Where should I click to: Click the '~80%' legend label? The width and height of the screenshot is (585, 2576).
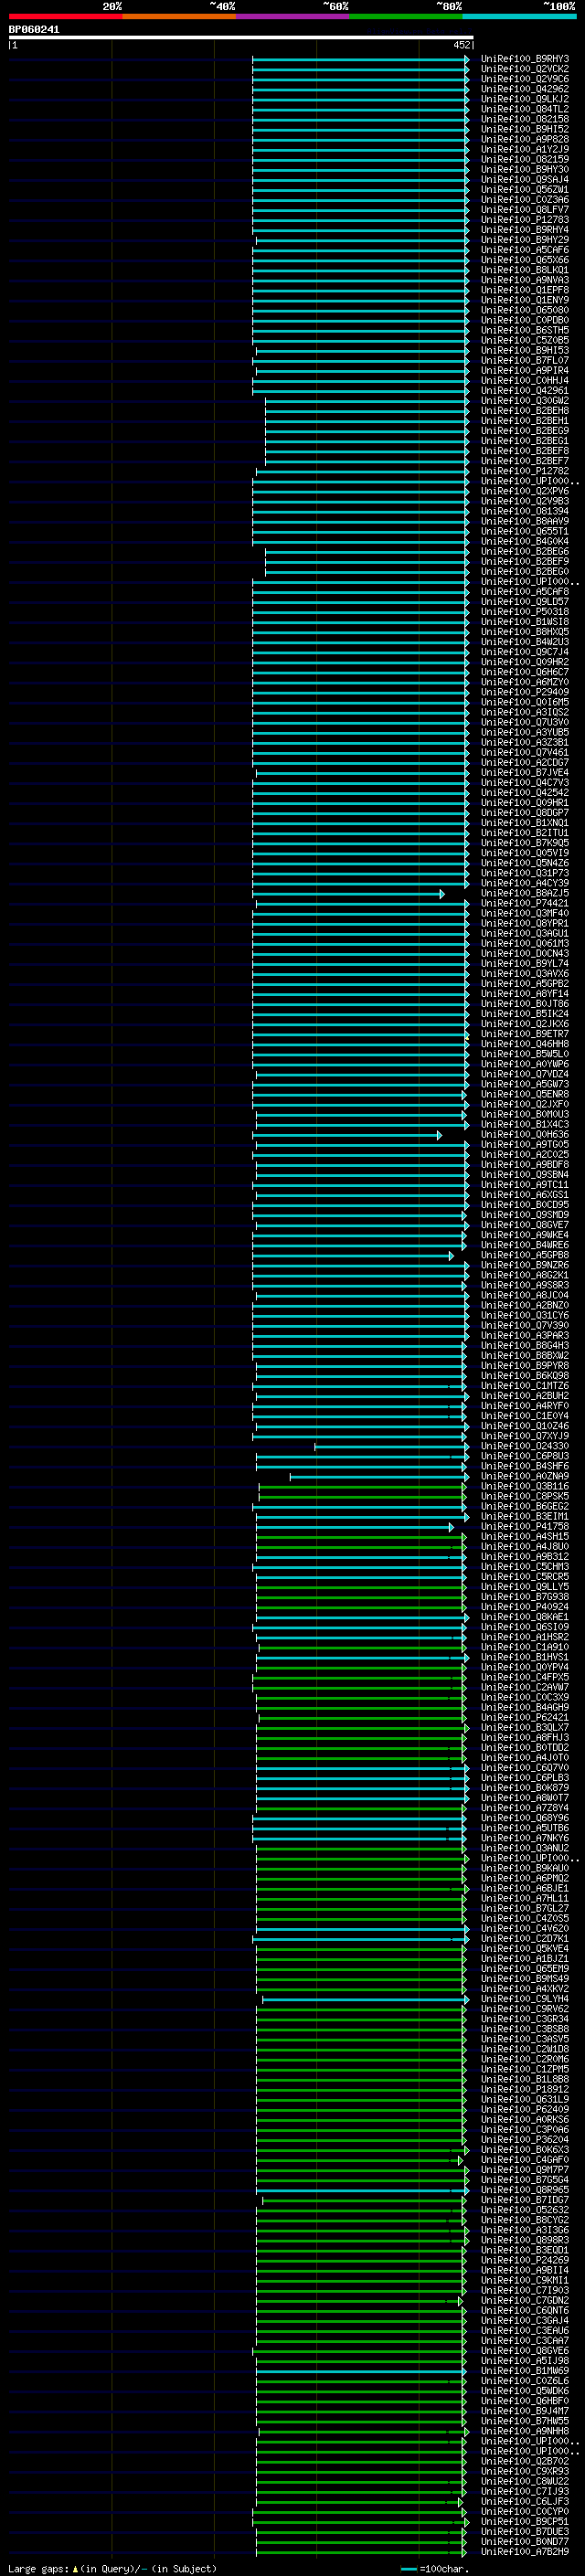(449, 6)
